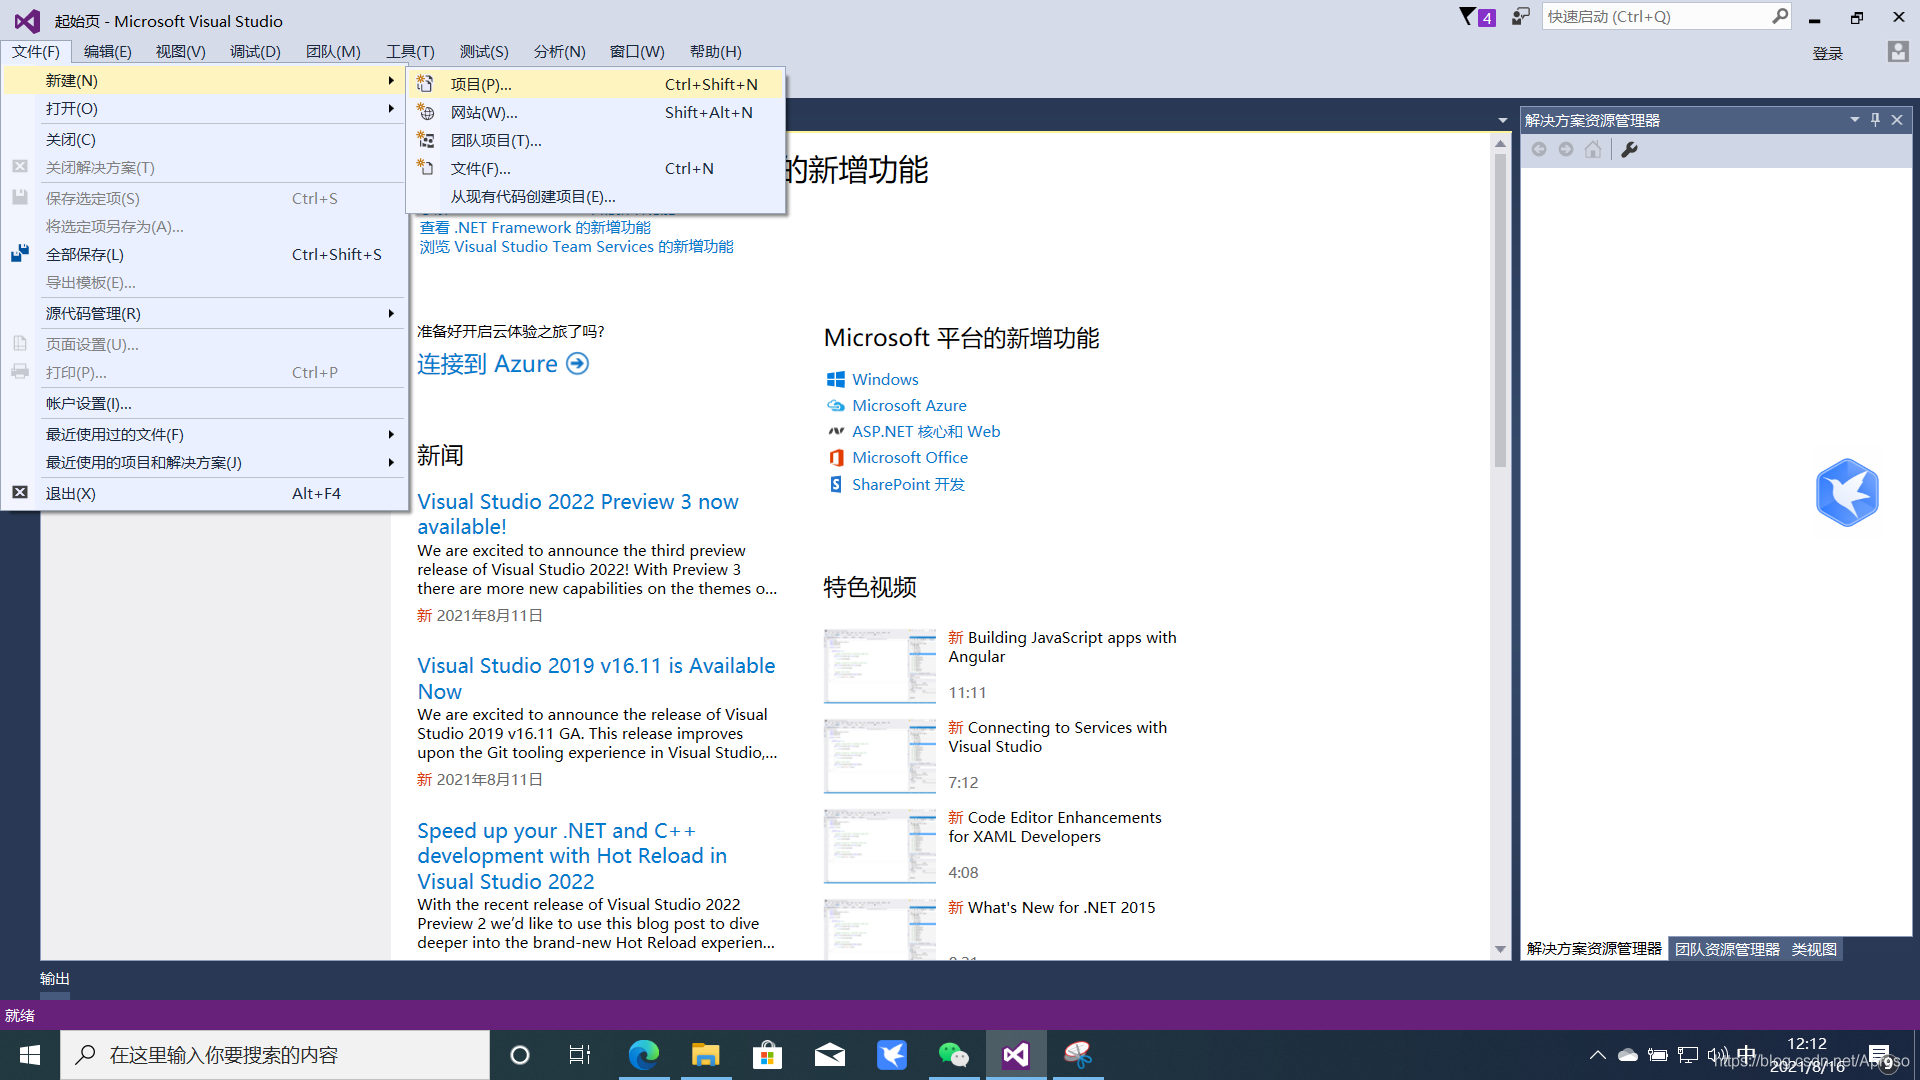Open File Explorer from taskbar

click(706, 1055)
